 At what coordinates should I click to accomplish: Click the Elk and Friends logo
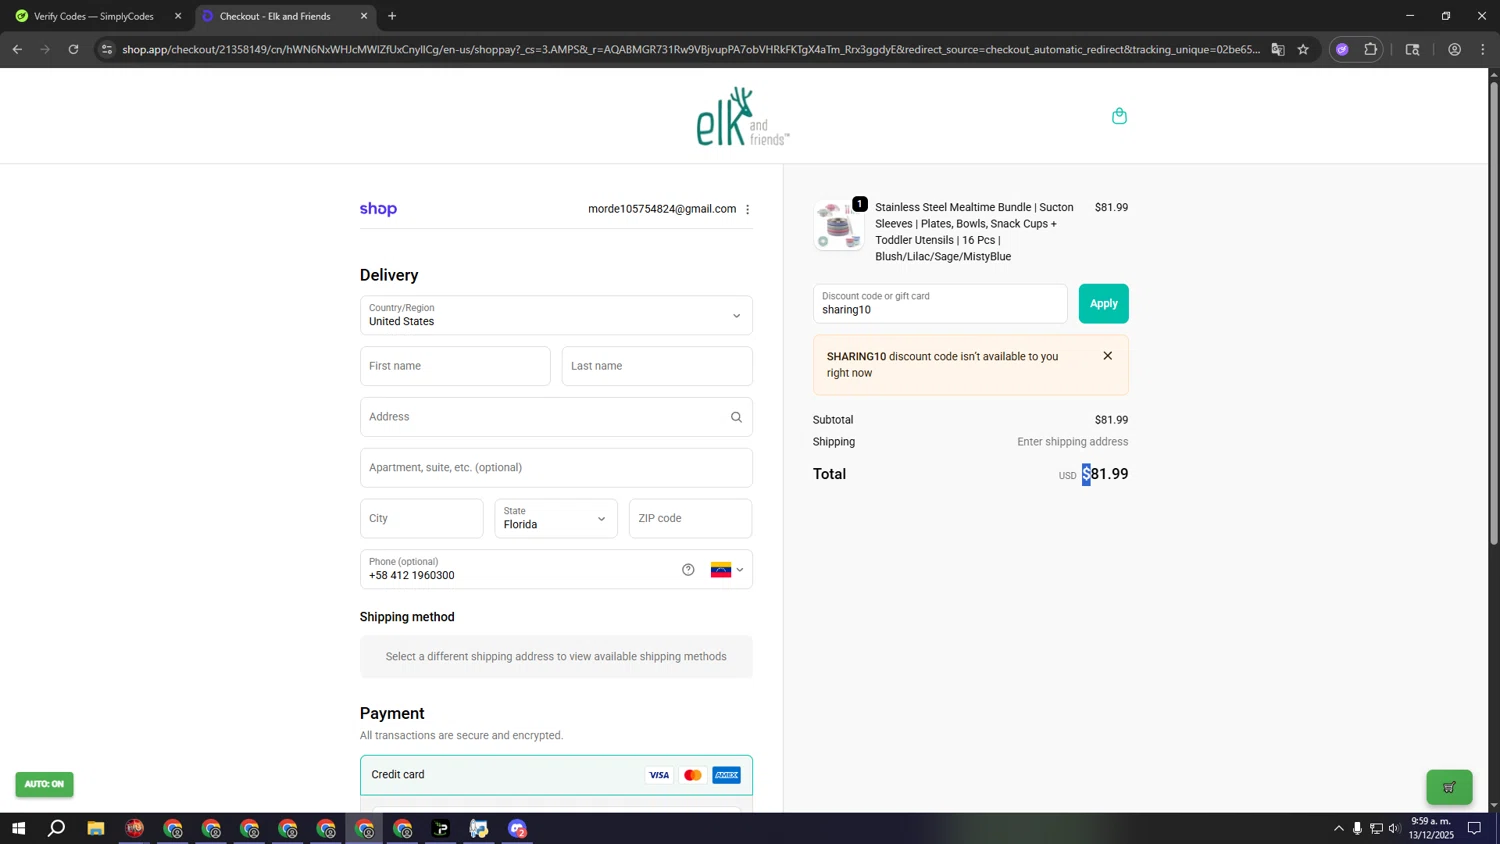(x=743, y=116)
